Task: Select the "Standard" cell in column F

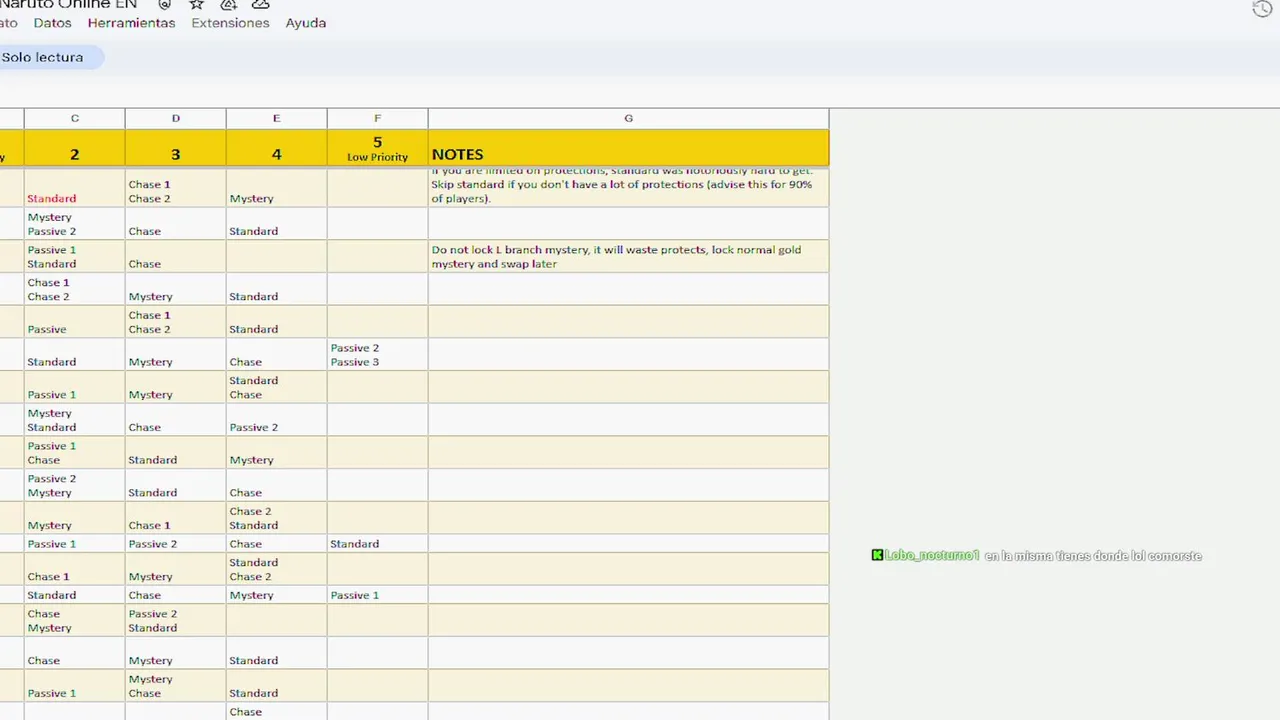Action: point(378,544)
